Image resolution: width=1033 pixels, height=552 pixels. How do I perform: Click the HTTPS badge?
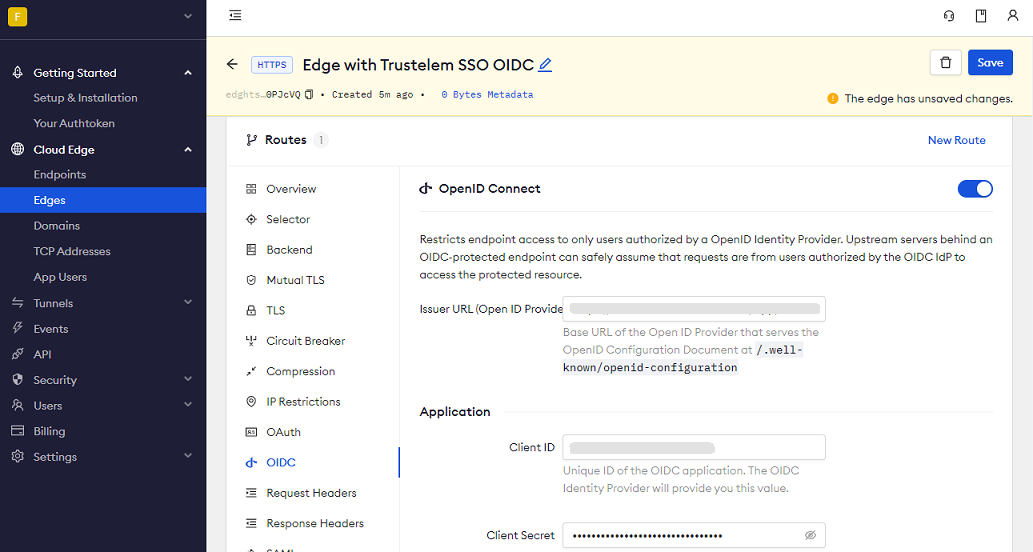(x=272, y=65)
